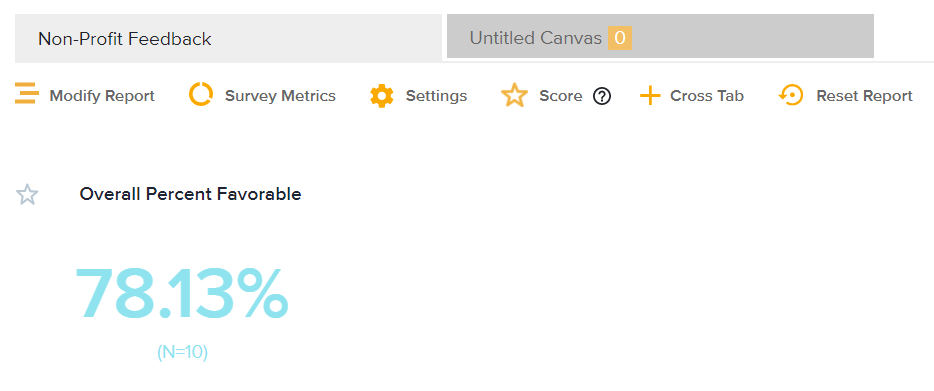Switch to the Untitled Canvas tab
Image resolution: width=934 pixels, height=391 pixels.
coord(660,36)
